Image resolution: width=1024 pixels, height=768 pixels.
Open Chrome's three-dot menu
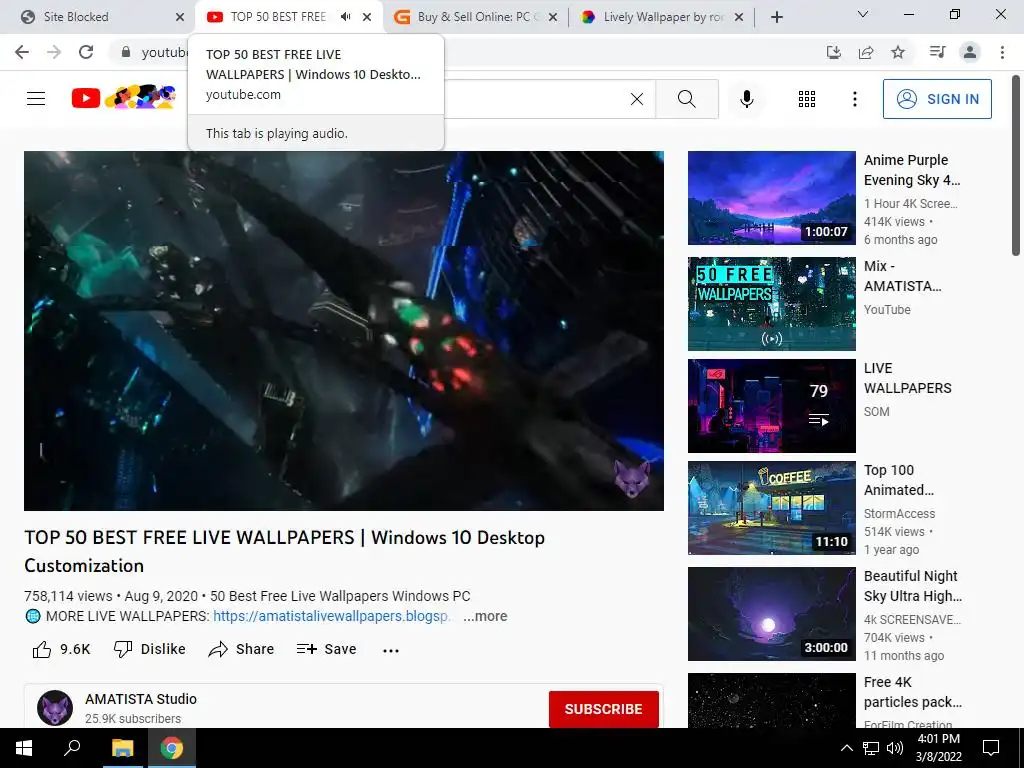[x=1002, y=52]
